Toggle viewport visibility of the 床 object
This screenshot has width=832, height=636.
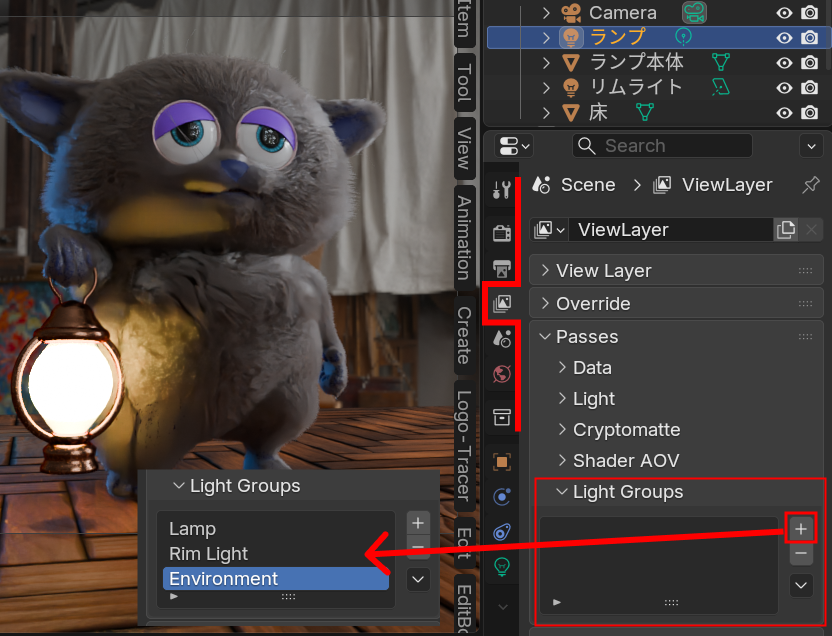pyautogui.click(x=785, y=113)
